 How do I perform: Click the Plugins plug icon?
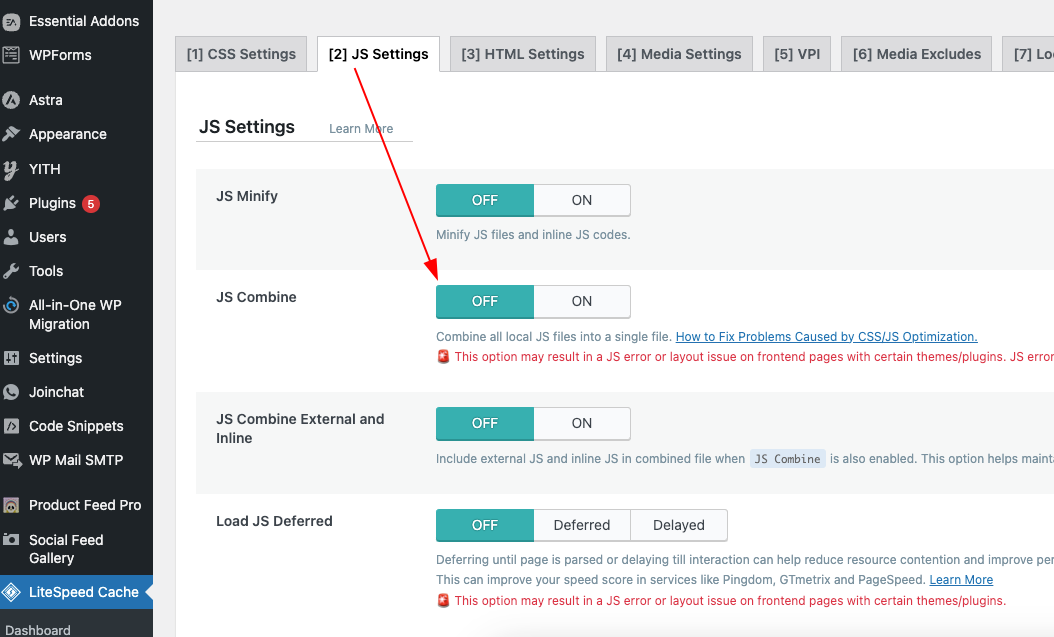pyautogui.click(x=11, y=203)
